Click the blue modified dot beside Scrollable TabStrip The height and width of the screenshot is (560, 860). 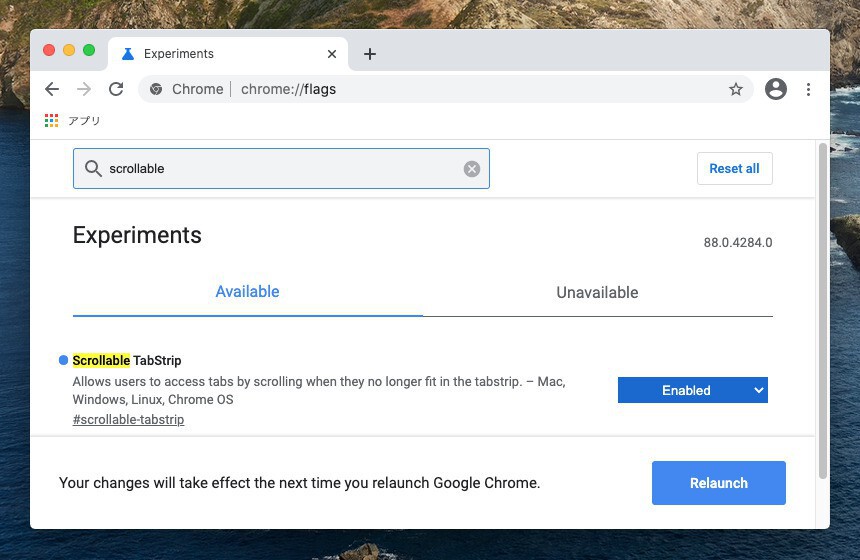pyautogui.click(x=64, y=360)
